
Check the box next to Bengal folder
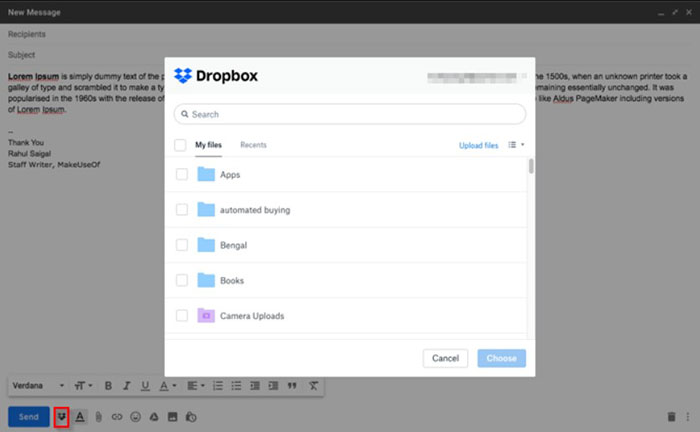[x=181, y=245]
